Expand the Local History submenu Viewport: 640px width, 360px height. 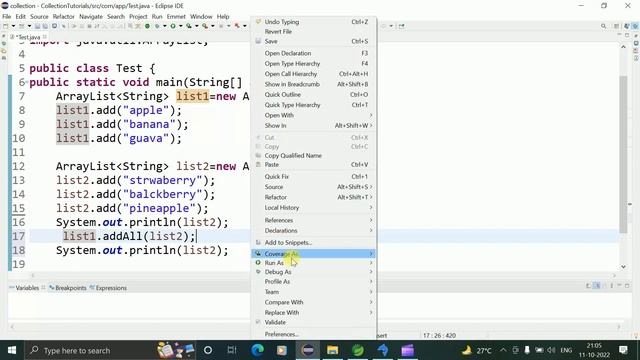(x=313, y=208)
